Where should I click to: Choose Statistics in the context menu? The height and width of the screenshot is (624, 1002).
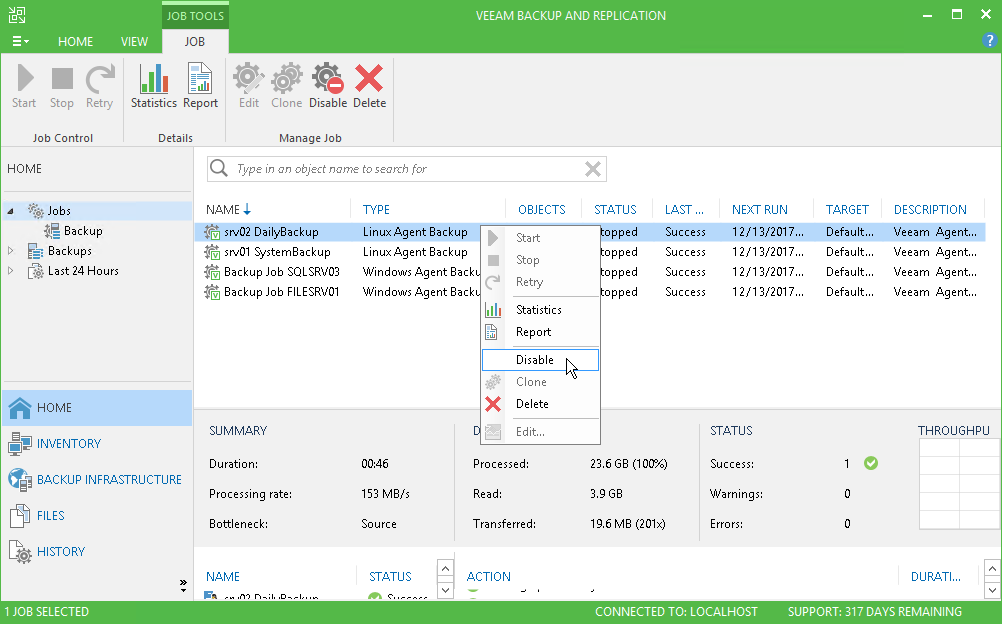[x=540, y=309]
